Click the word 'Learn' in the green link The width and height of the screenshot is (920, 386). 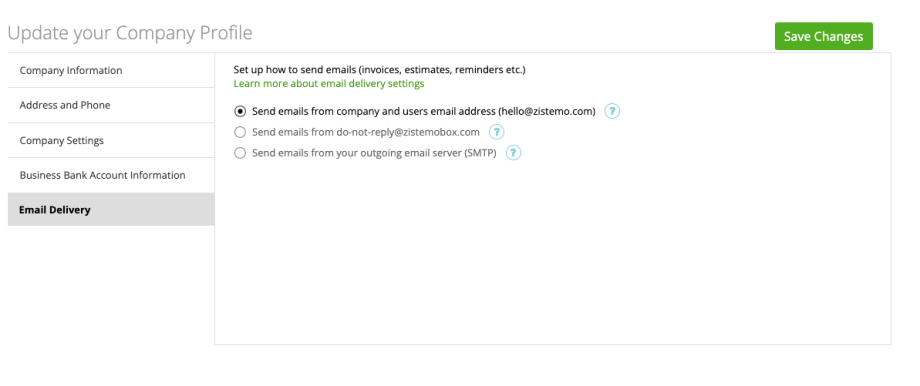point(246,83)
